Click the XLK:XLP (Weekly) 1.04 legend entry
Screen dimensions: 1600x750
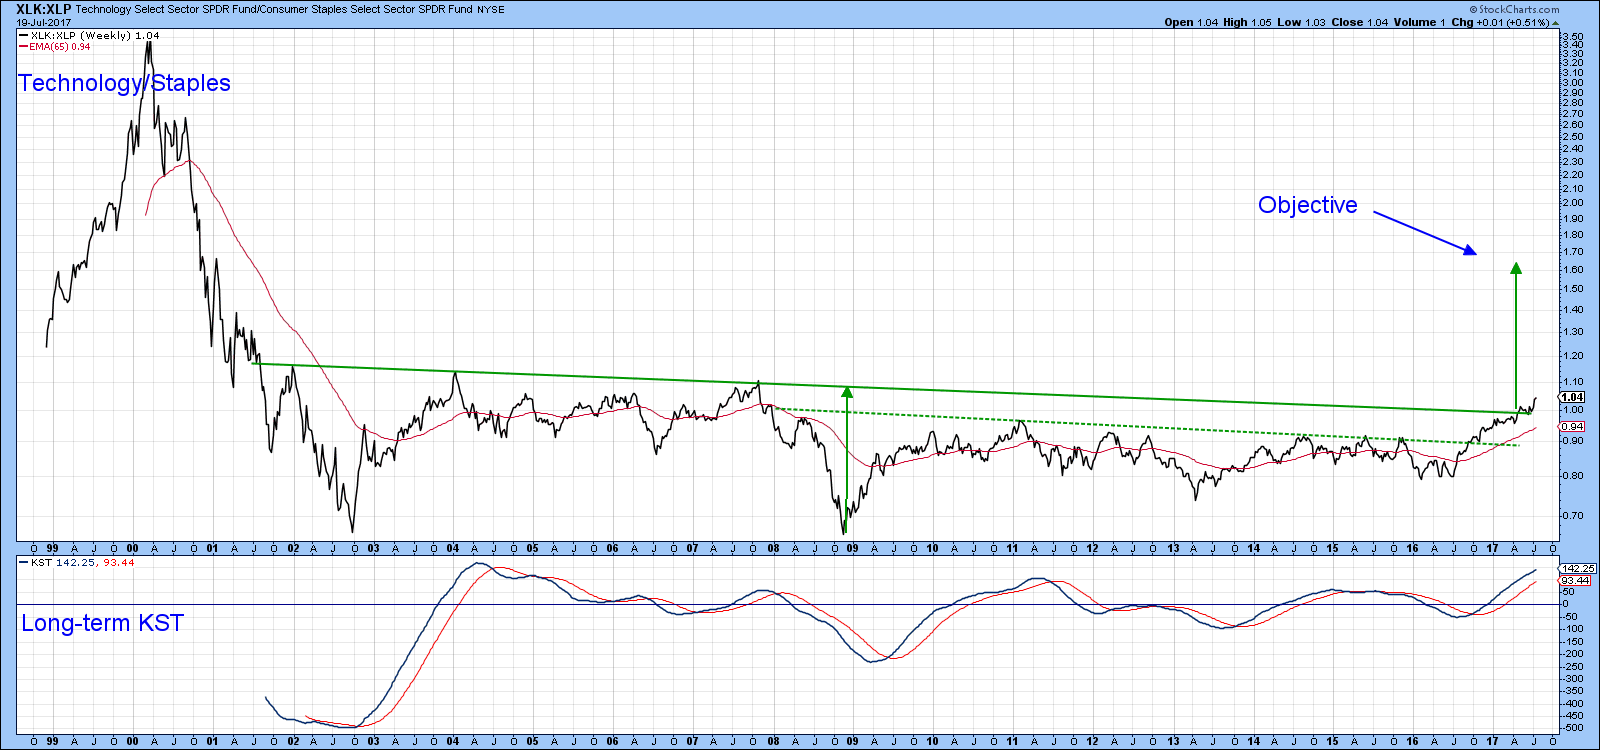tap(90, 35)
